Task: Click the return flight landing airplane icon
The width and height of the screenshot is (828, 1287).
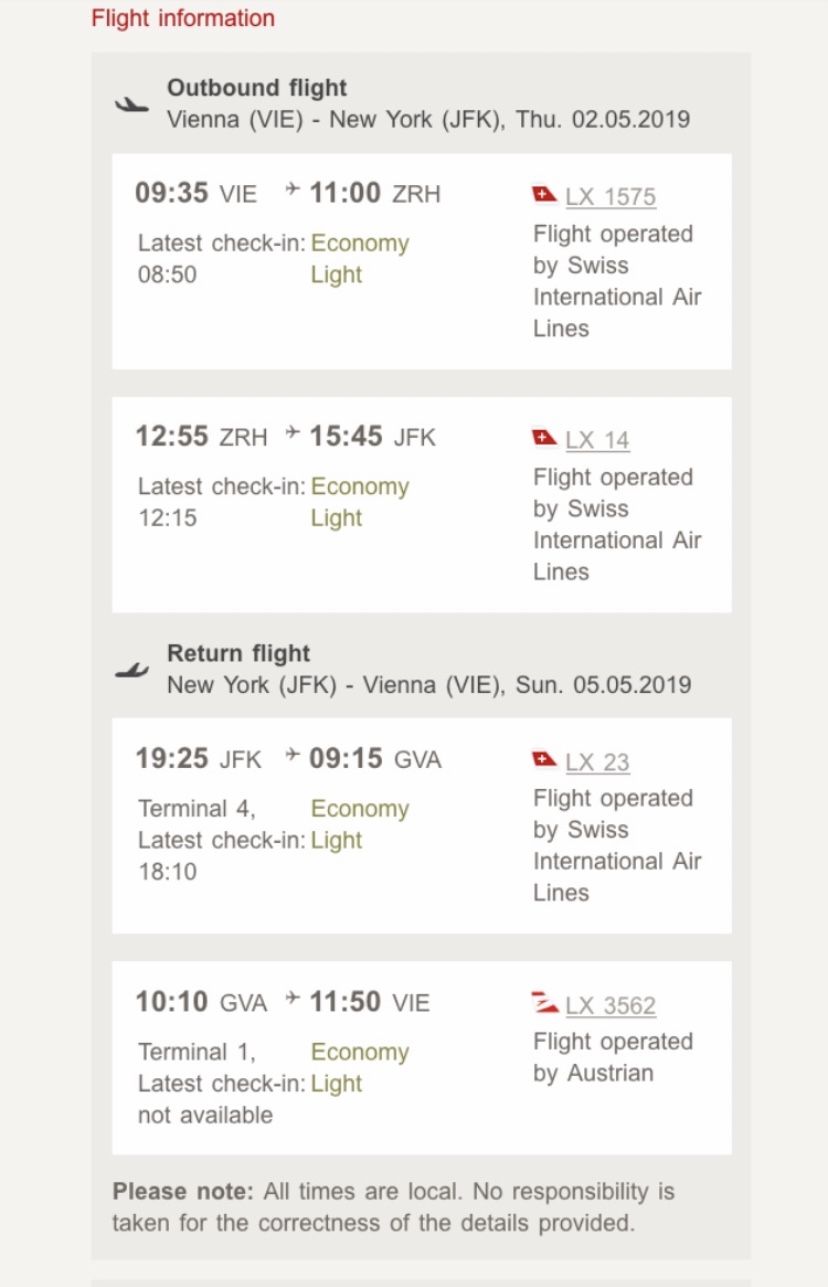Action: 131,670
